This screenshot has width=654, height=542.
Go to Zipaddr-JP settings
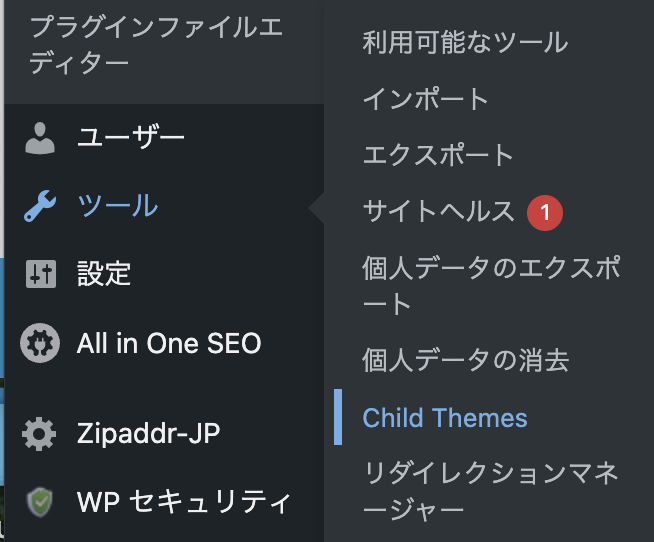[148, 434]
